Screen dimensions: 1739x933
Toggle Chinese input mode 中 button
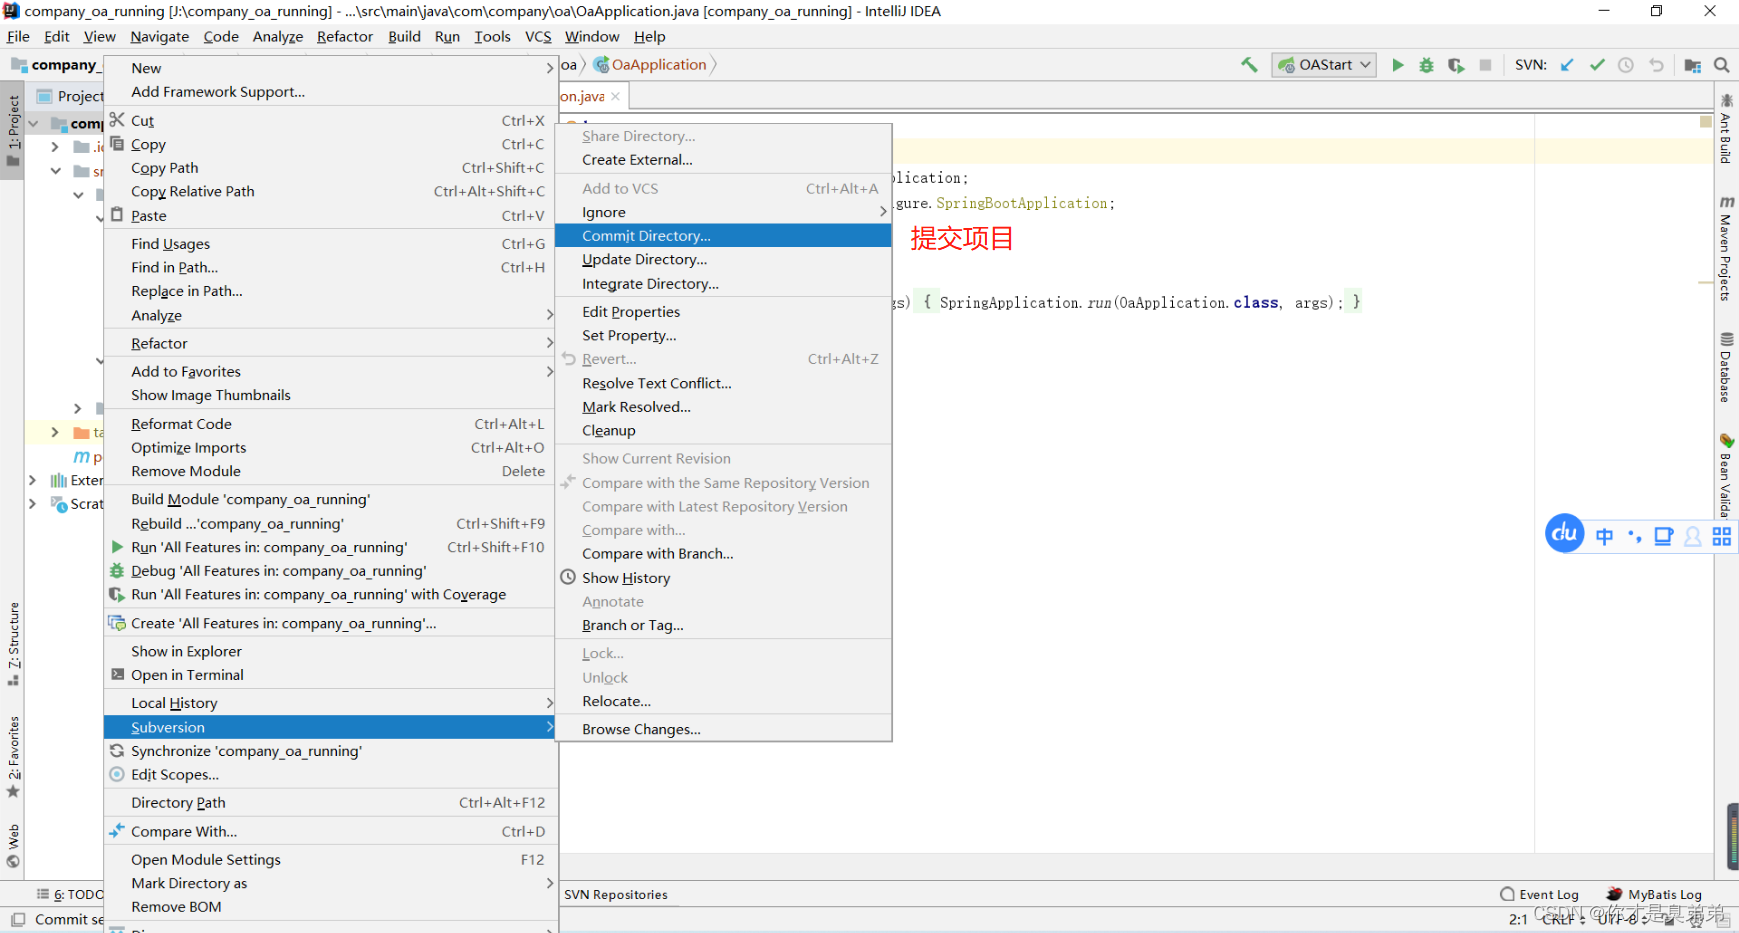pos(1604,537)
